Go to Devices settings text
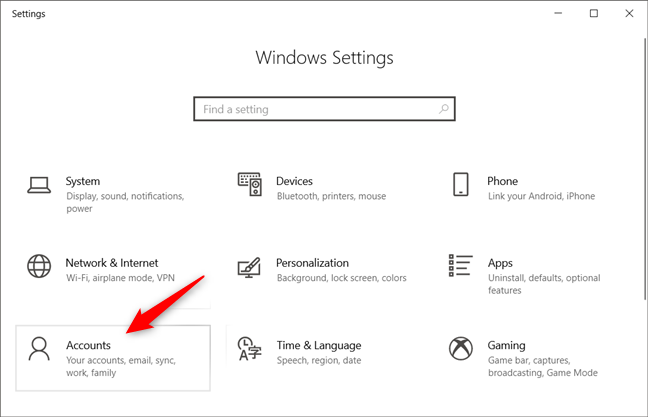The width and height of the screenshot is (648, 417). click(x=294, y=181)
